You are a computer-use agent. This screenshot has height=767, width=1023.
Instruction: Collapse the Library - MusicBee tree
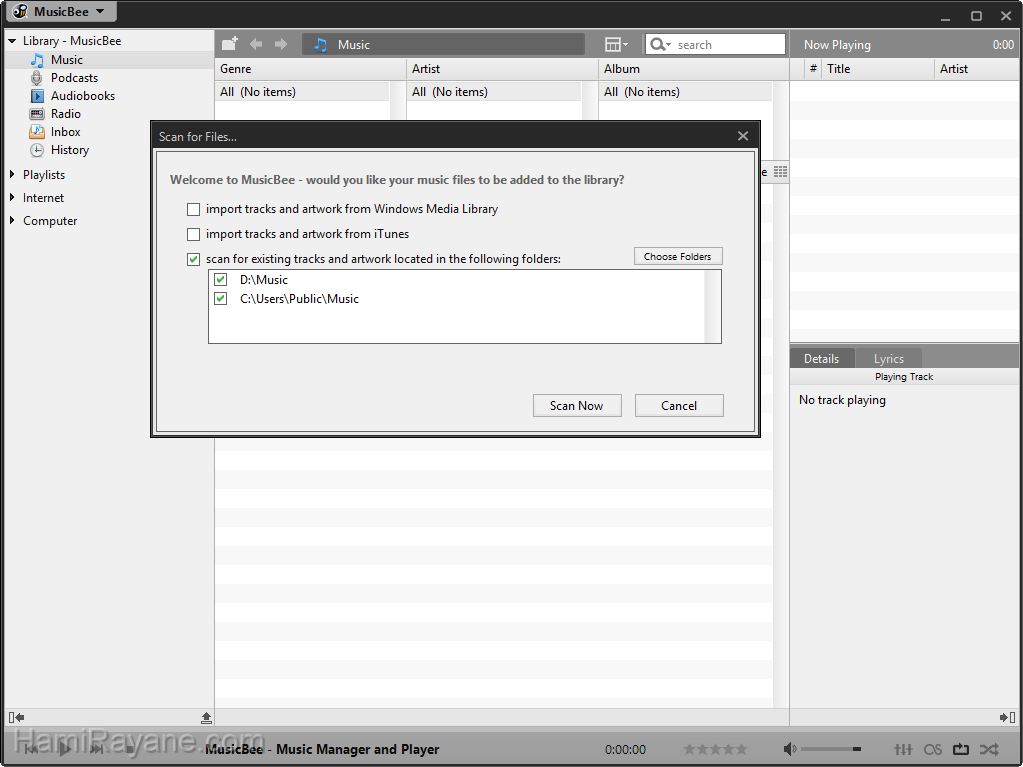click(12, 40)
